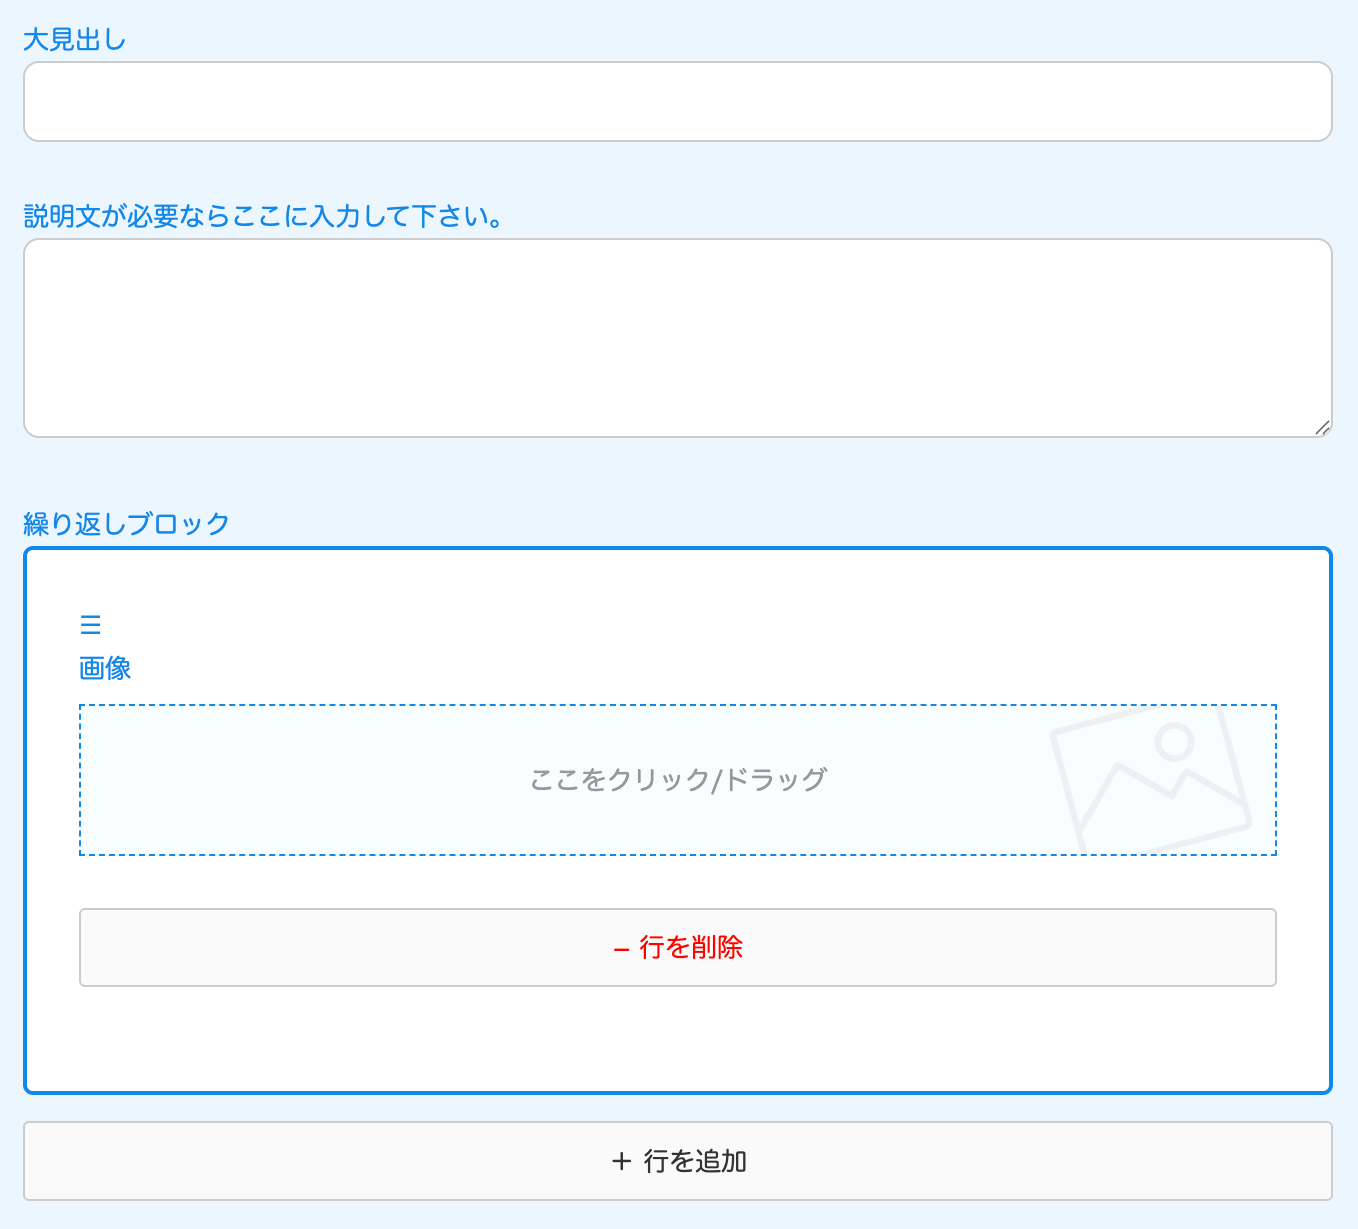1358x1229 pixels.
Task: Click the minus sign in 行を削除
Action: pos(621,948)
